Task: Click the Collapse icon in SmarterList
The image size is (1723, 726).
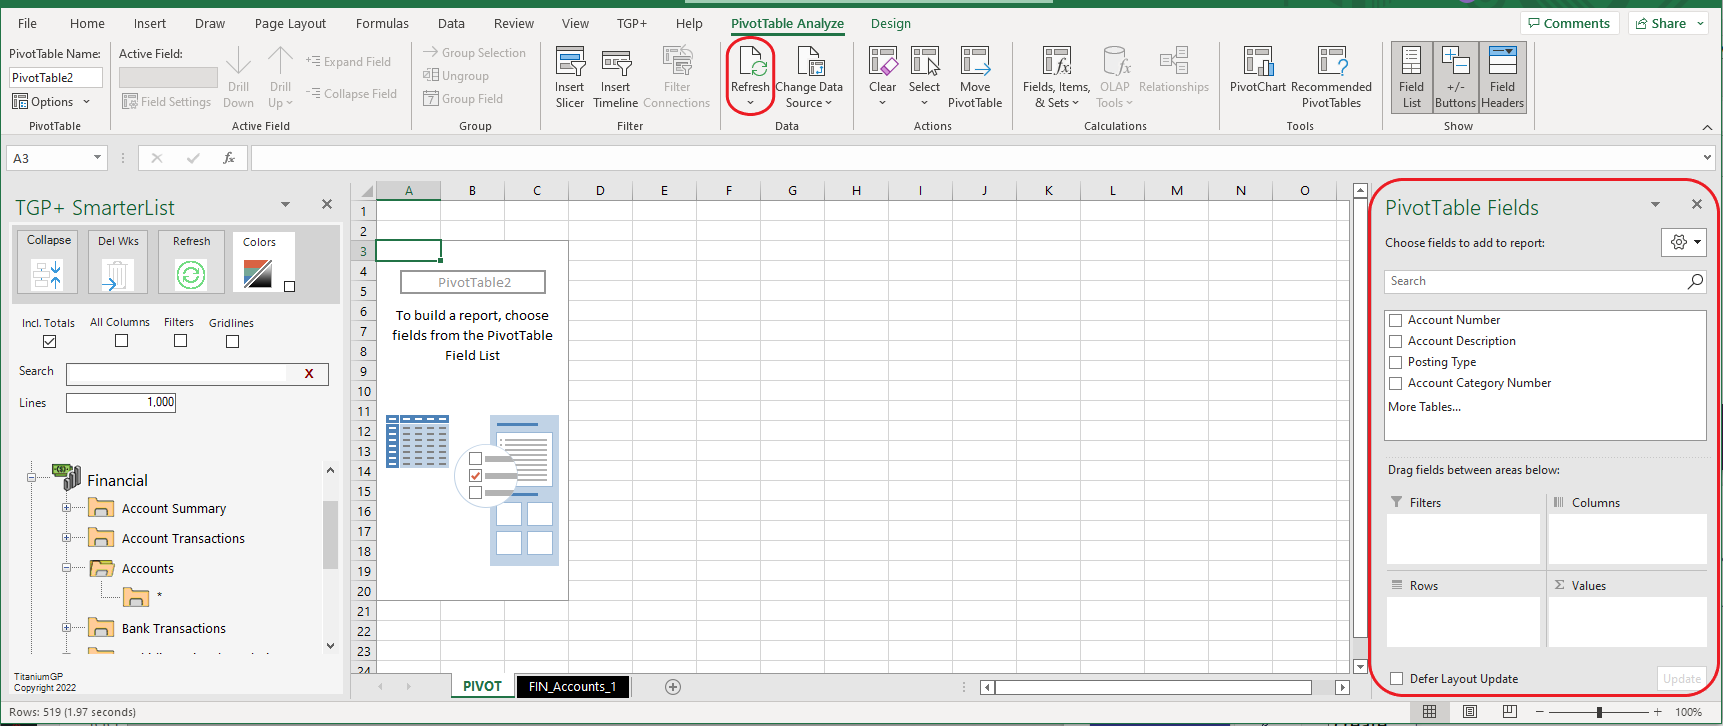Action: coord(47,274)
